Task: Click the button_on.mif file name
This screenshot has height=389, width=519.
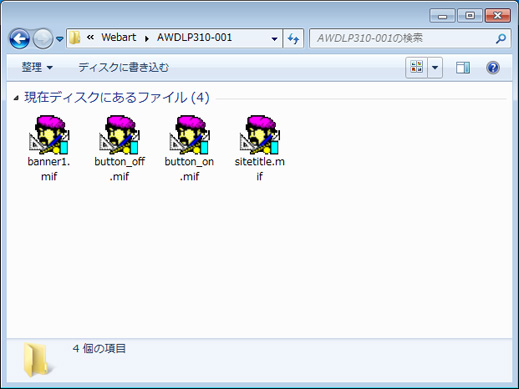Action: point(189,169)
